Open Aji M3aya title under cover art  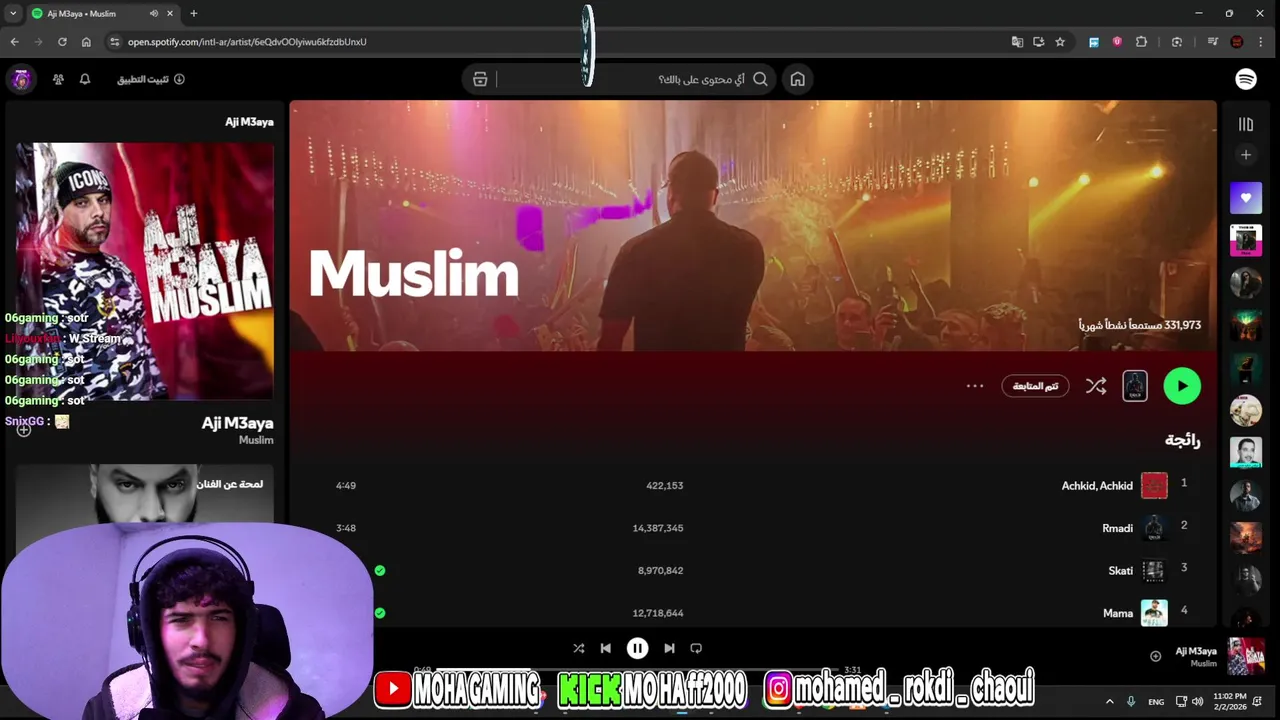coord(237,423)
